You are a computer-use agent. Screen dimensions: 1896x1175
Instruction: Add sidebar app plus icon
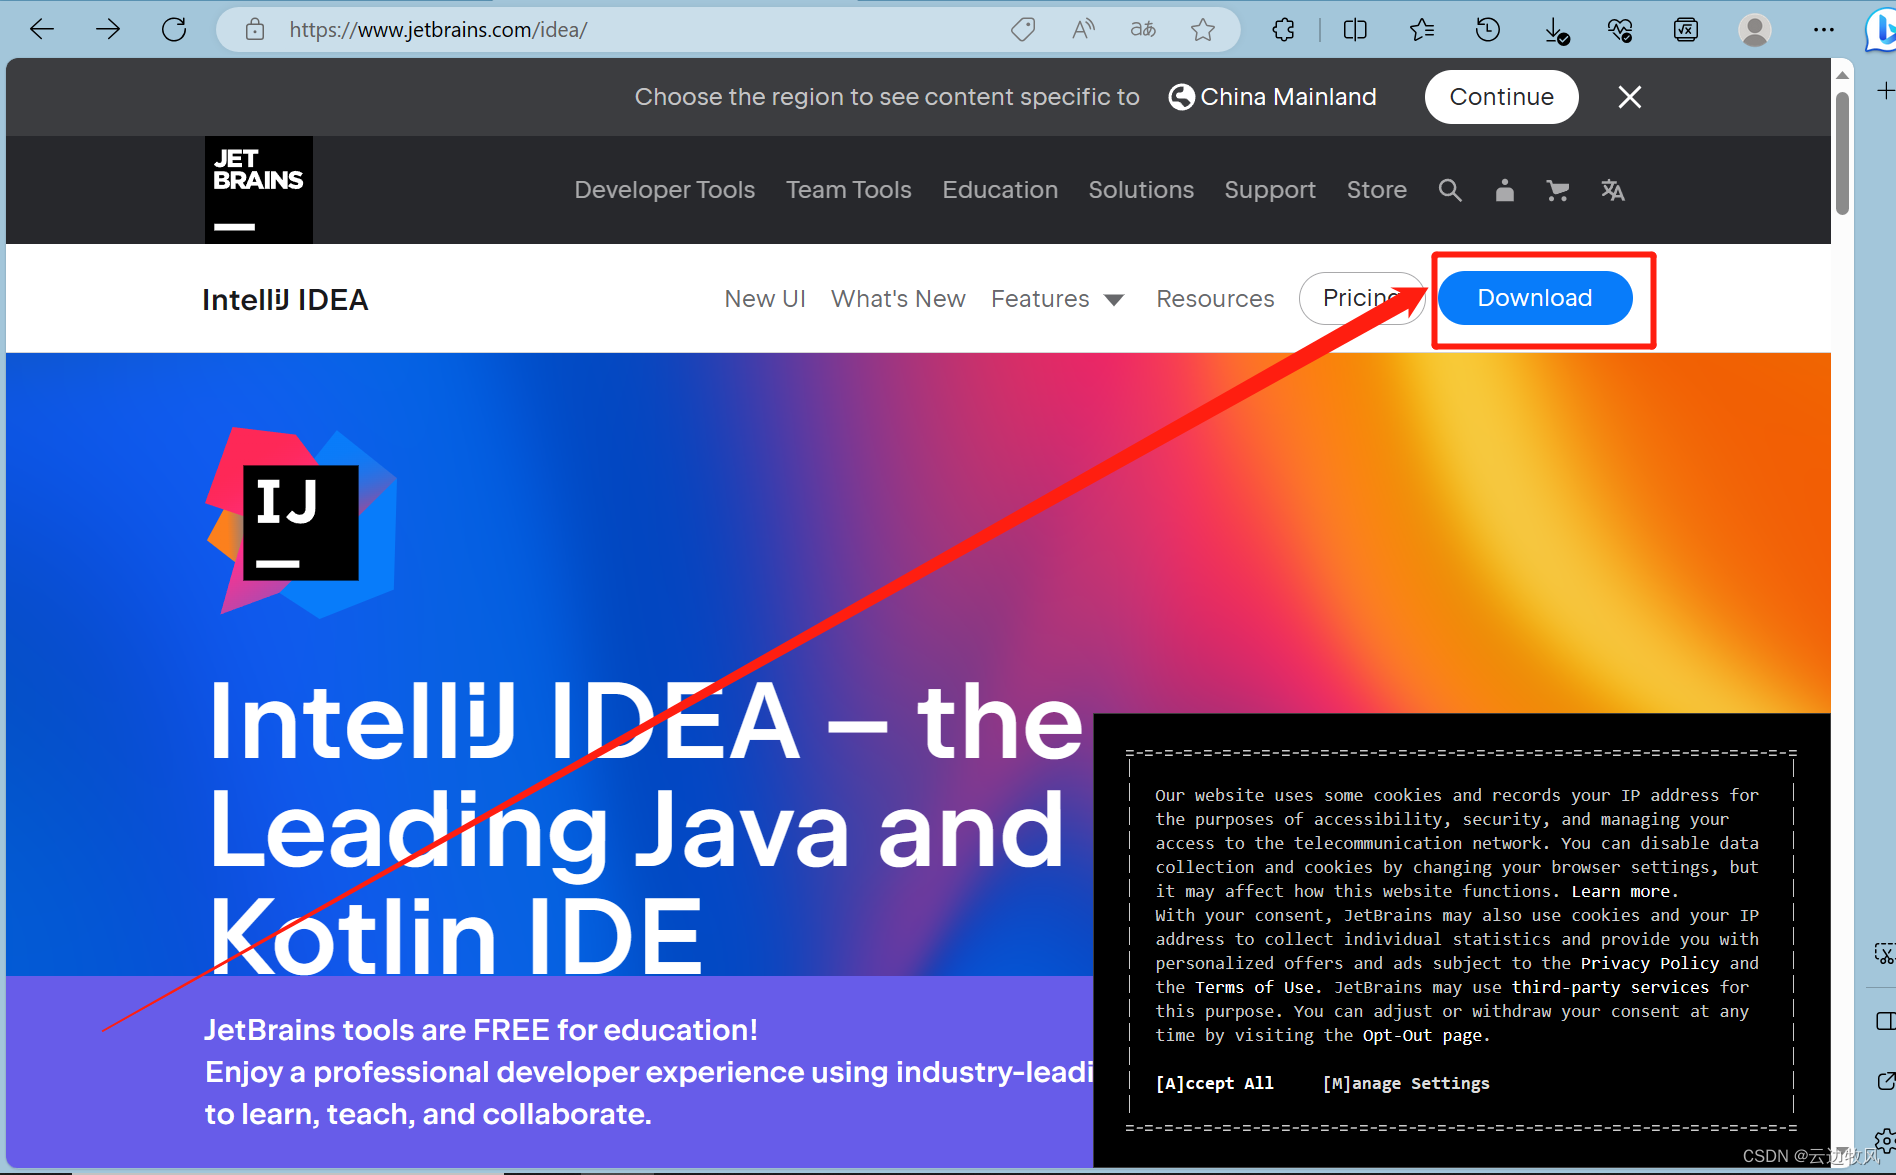click(x=1885, y=91)
